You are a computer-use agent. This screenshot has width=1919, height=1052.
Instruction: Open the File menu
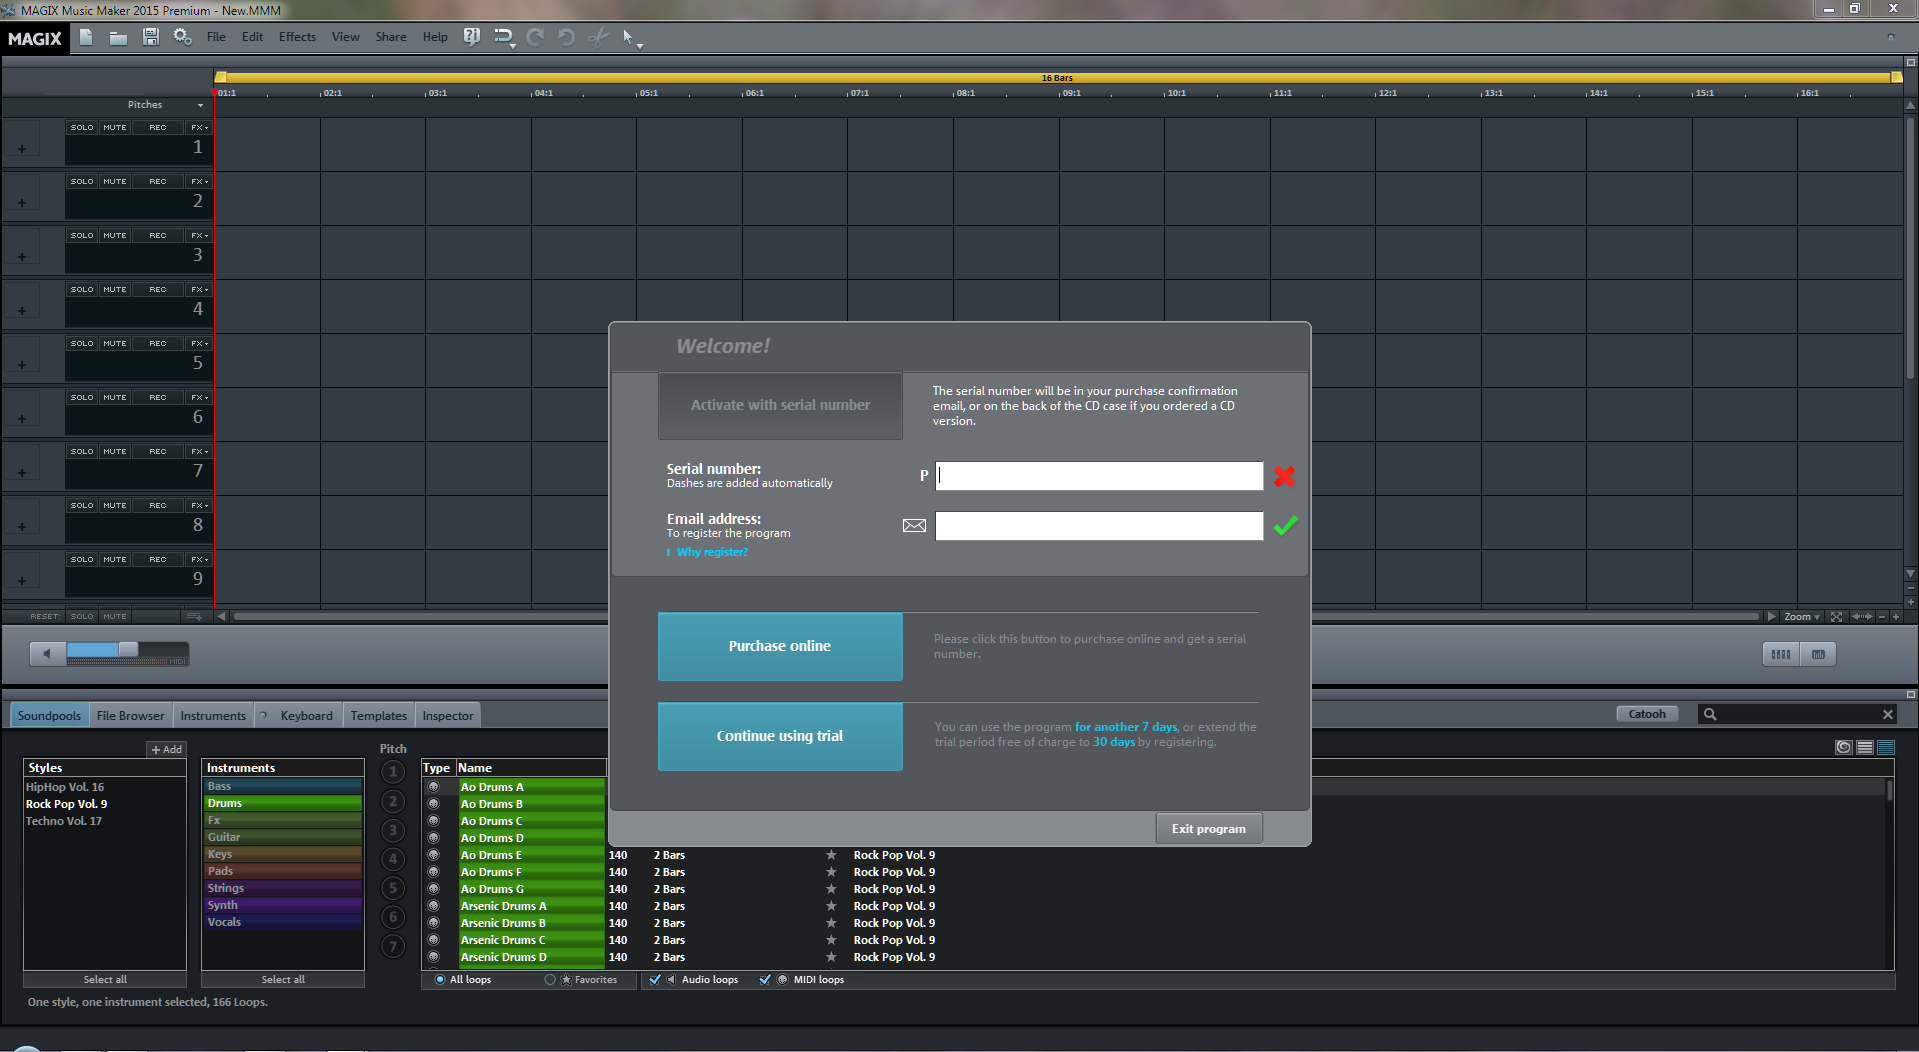pyautogui.click(x=216, y=37)
